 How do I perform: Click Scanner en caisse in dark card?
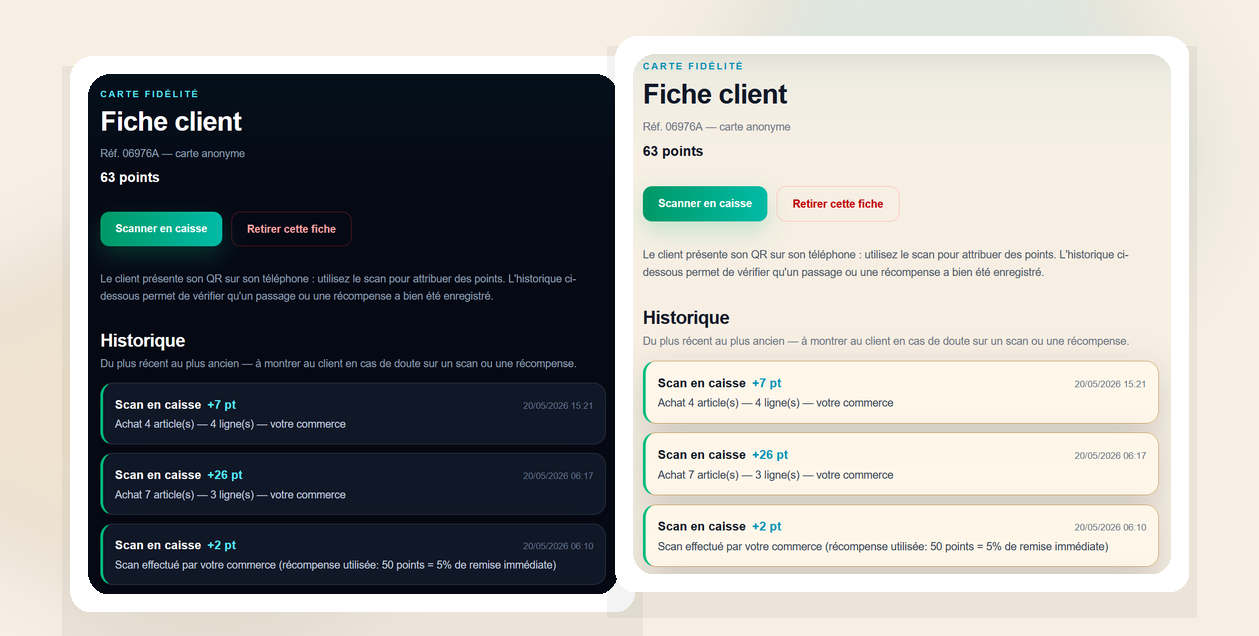coord(161,229)
